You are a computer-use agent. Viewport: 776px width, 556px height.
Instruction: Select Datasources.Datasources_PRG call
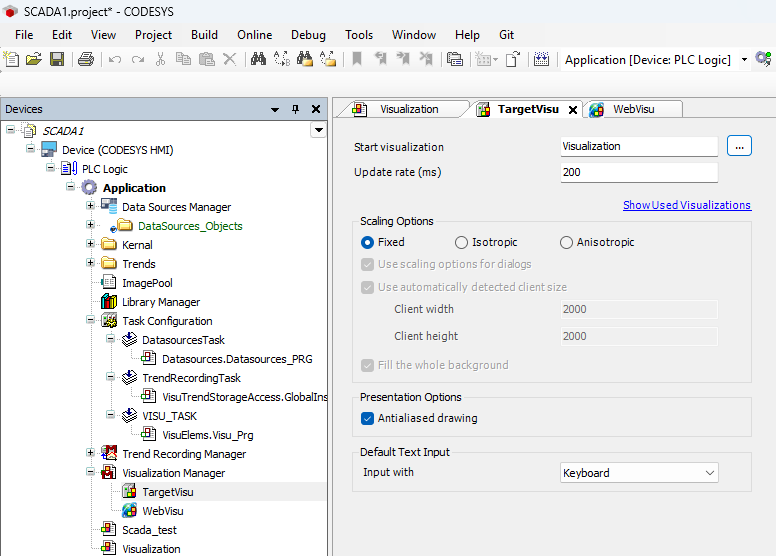(237, 359)
